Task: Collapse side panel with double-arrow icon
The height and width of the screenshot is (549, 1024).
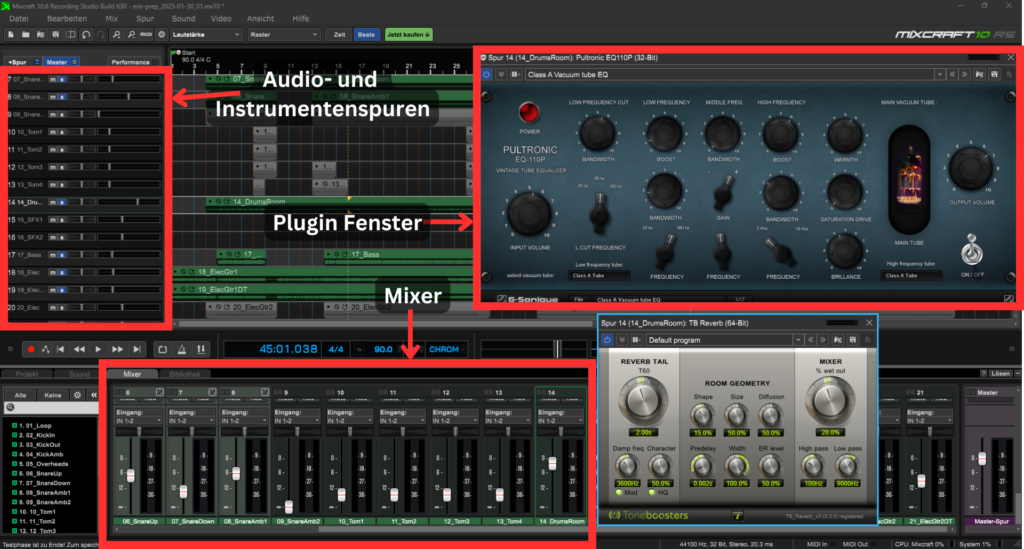Action: [x=93, y=395]
